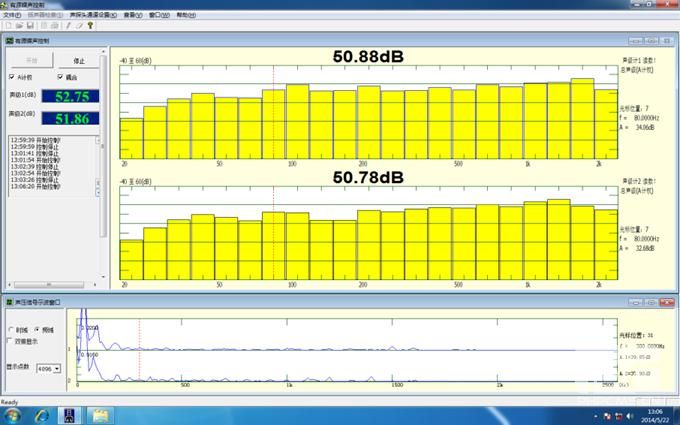Image resolution: width=680 pixels, height=425 pixels.
Task: Click the green icon of the lower oscilloscope window
Action: pos(10,302)
